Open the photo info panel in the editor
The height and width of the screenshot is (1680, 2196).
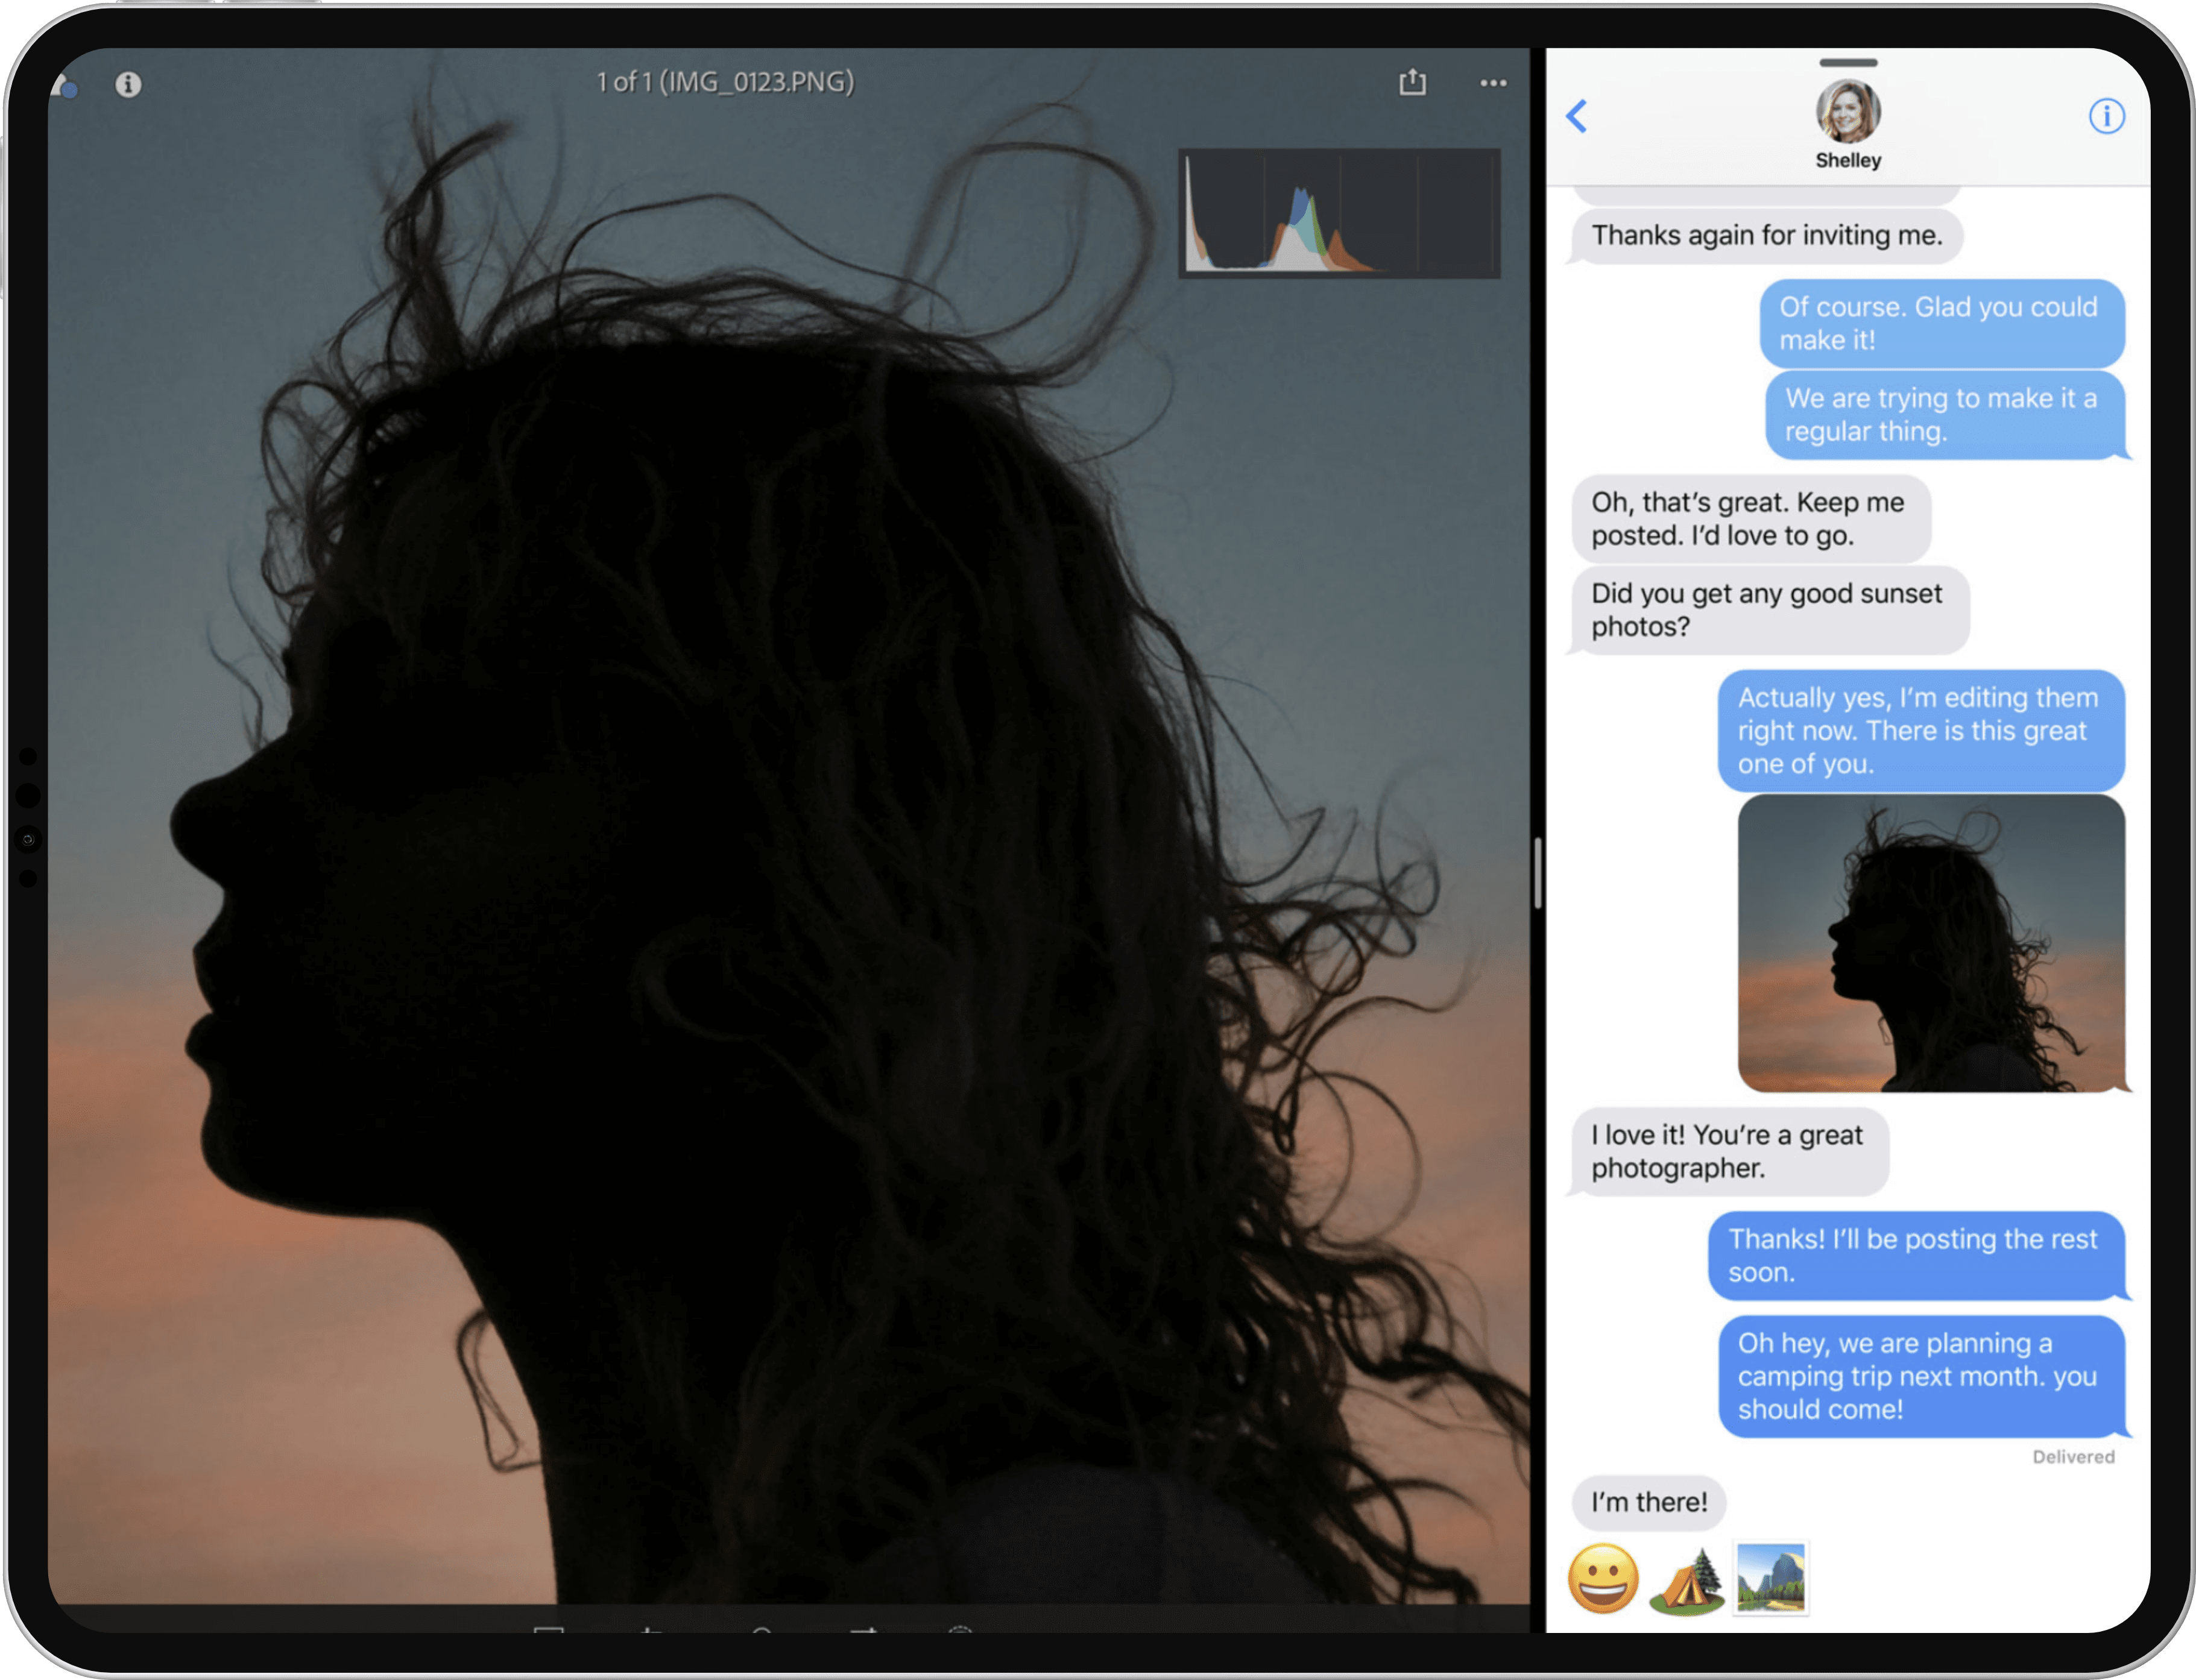(x=128, y=84)
